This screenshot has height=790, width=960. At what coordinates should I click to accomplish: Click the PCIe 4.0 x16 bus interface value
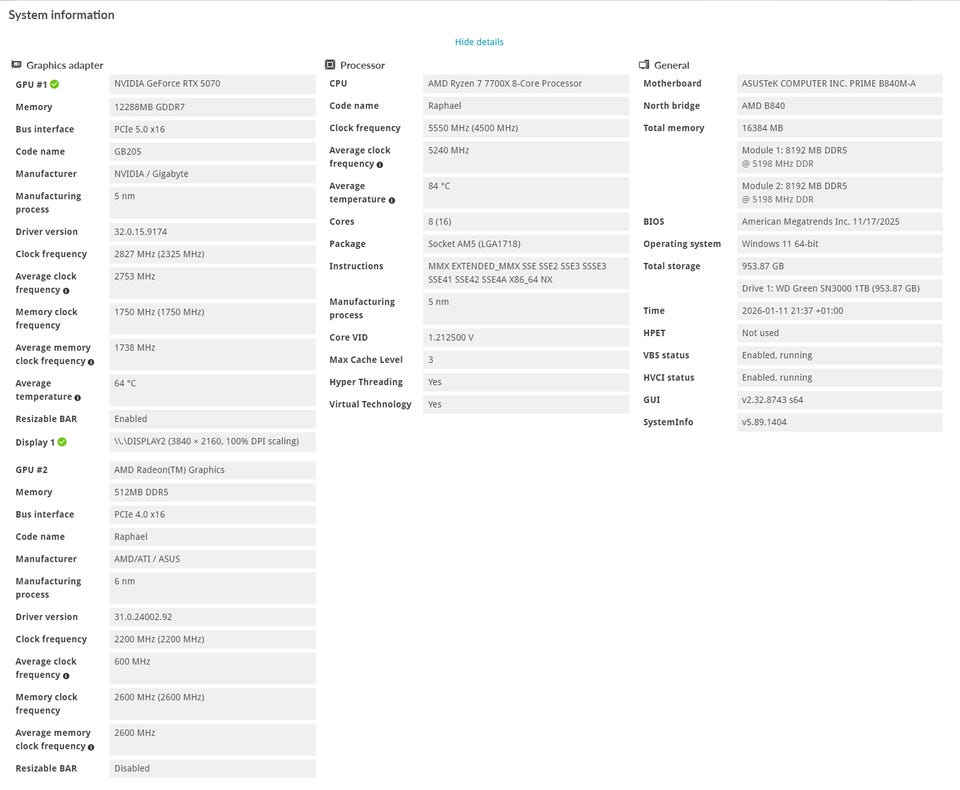pos(212,514)
